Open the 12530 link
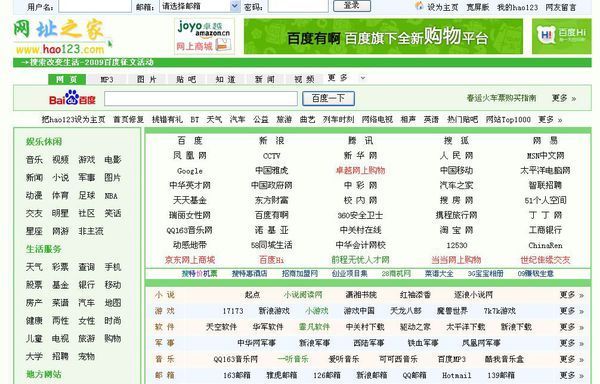Image resolution: width=600 pixels, height=384 pixels. coord(457,246)
